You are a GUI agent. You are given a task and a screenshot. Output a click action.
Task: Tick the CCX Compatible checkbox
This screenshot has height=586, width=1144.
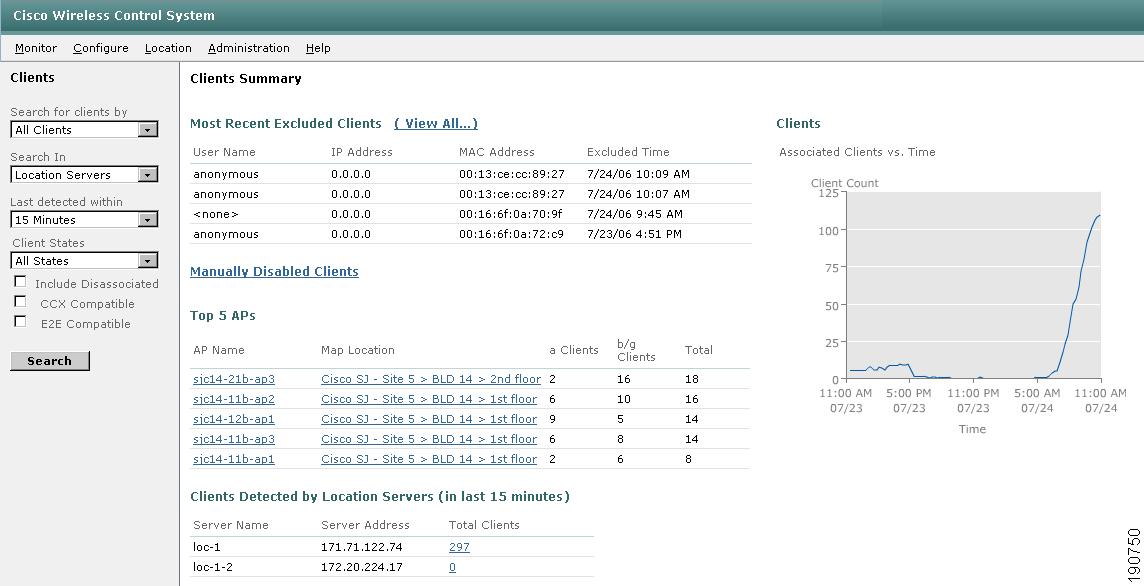click(20, 301)
